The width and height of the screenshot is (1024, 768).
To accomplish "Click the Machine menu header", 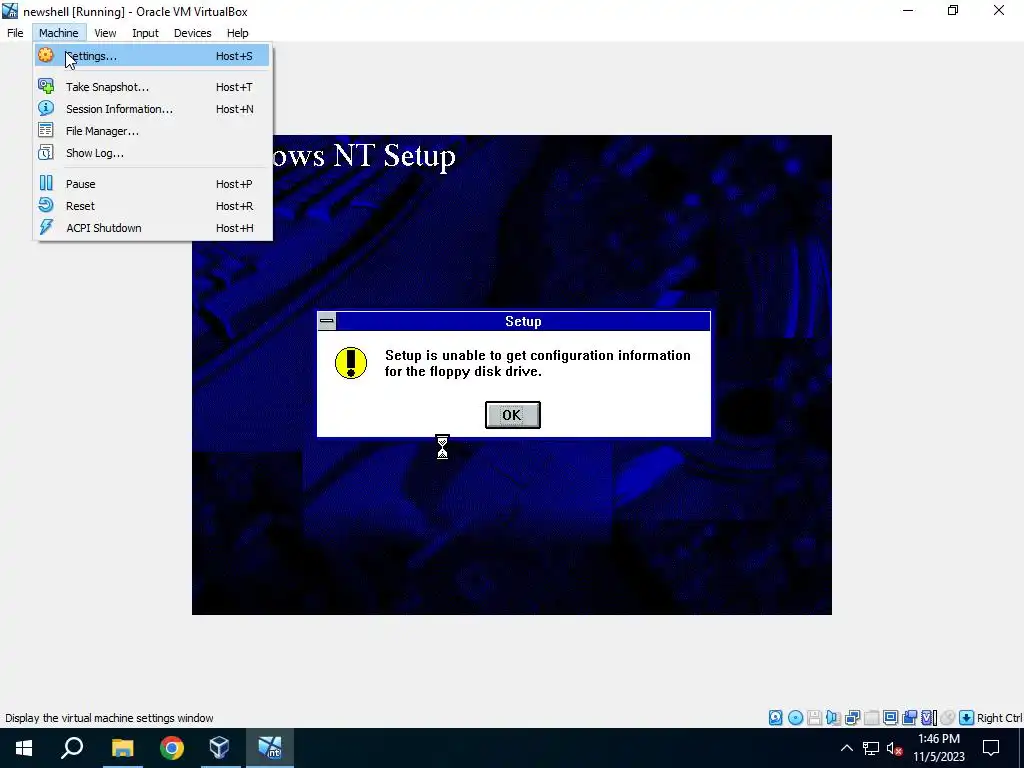I will coord(59,33).
